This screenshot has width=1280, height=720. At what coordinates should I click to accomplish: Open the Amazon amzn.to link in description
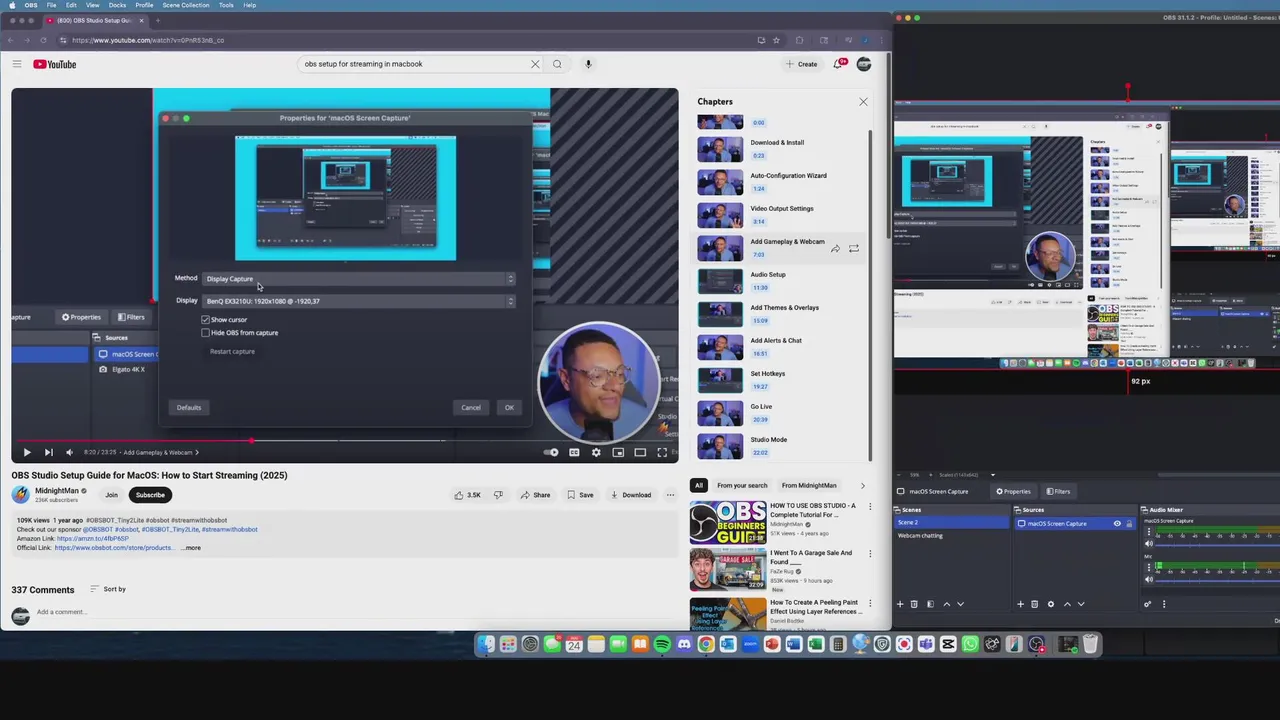point(92,538)
